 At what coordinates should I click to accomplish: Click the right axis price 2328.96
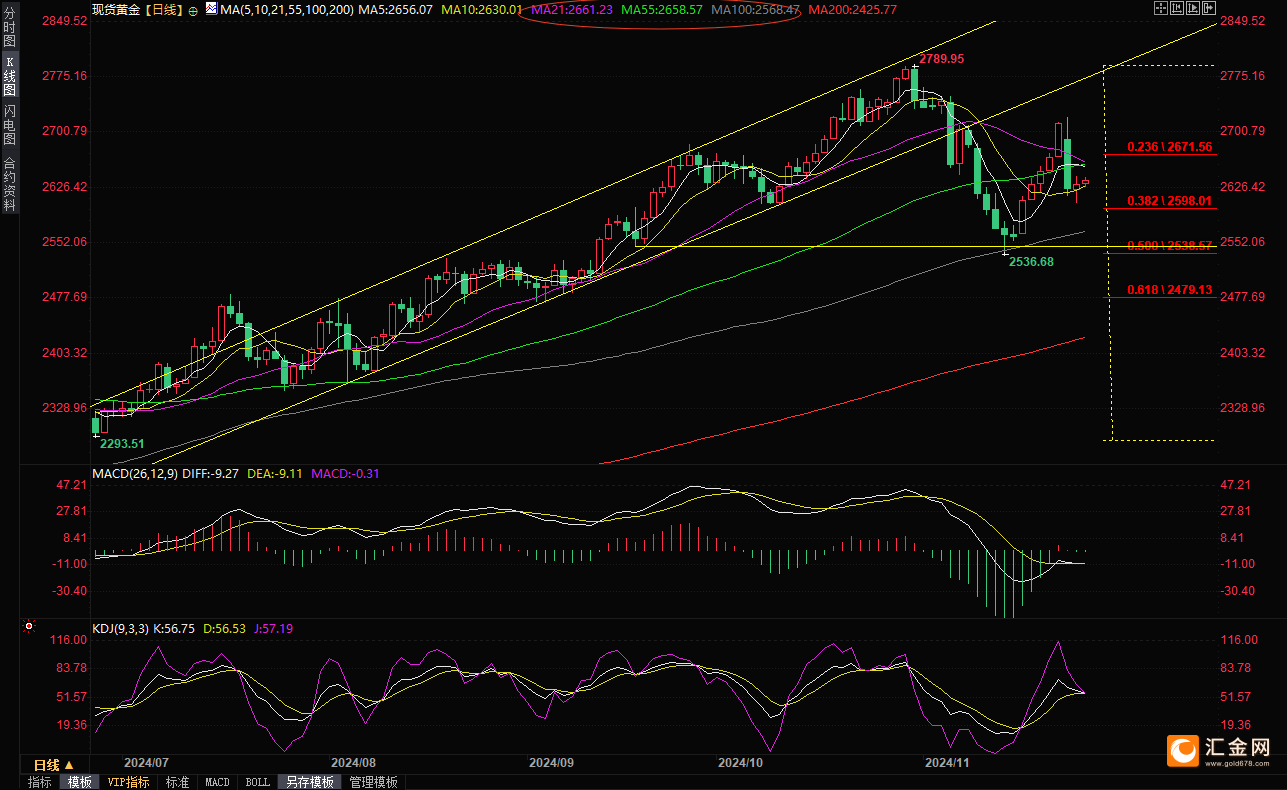point(1243,408)
